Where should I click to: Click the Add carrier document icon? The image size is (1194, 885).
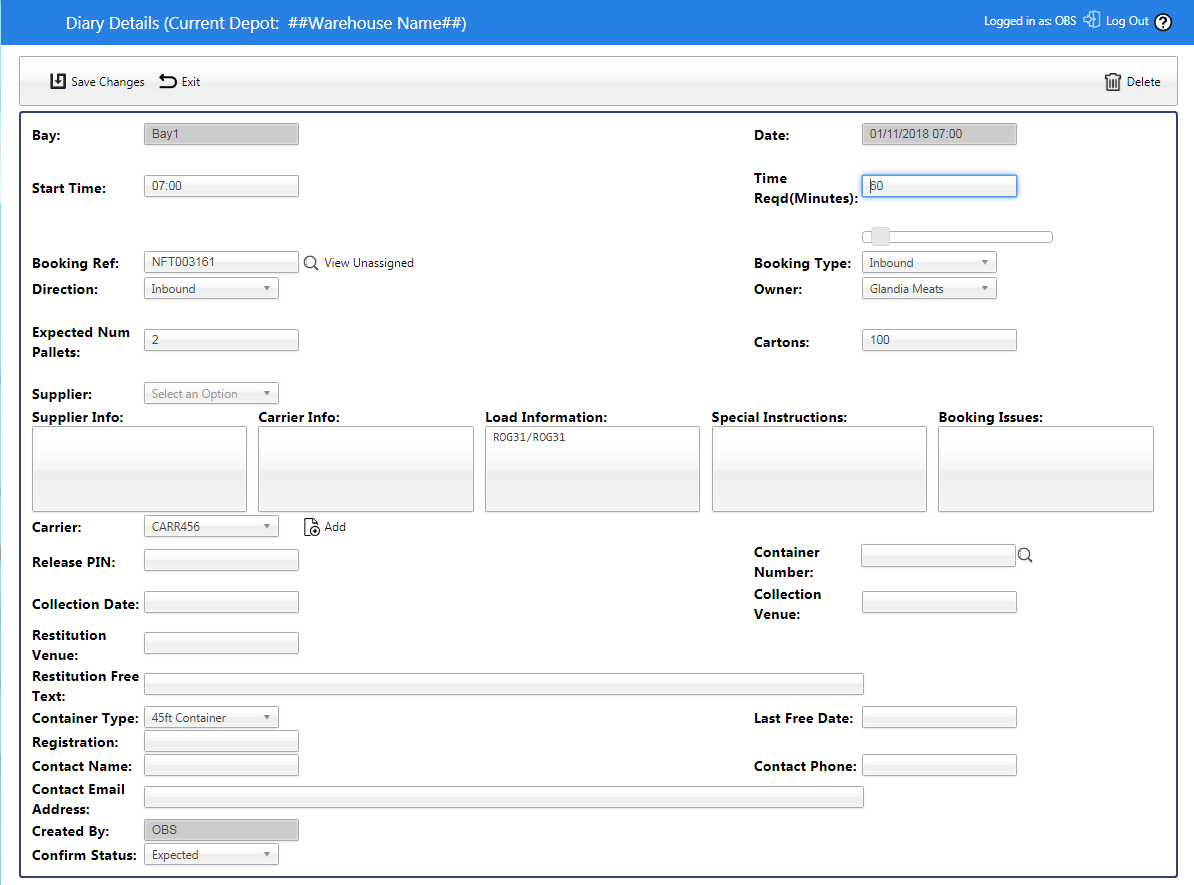(x=311, y=527)
